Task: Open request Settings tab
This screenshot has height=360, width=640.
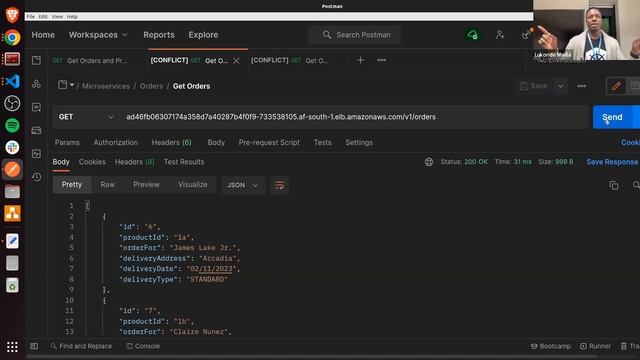Action: pos(359,142)
